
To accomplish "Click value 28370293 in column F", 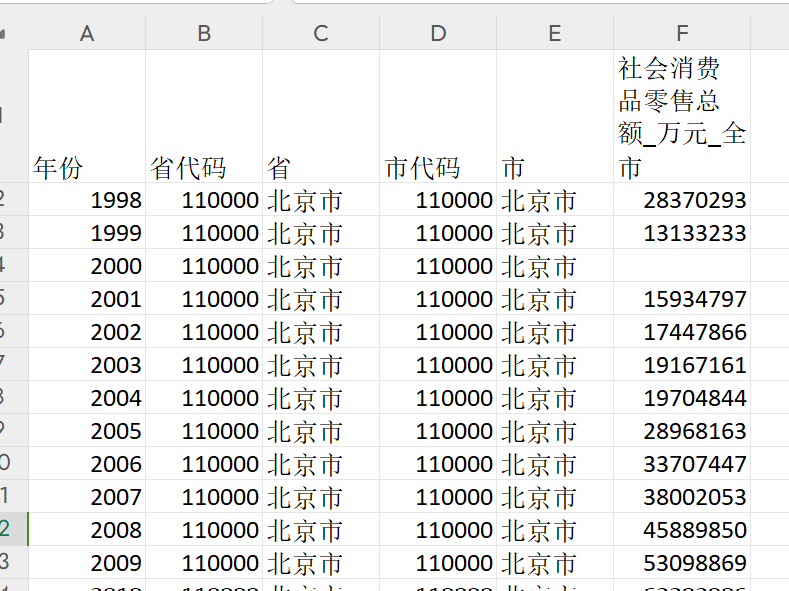I will tap(682, 199).
